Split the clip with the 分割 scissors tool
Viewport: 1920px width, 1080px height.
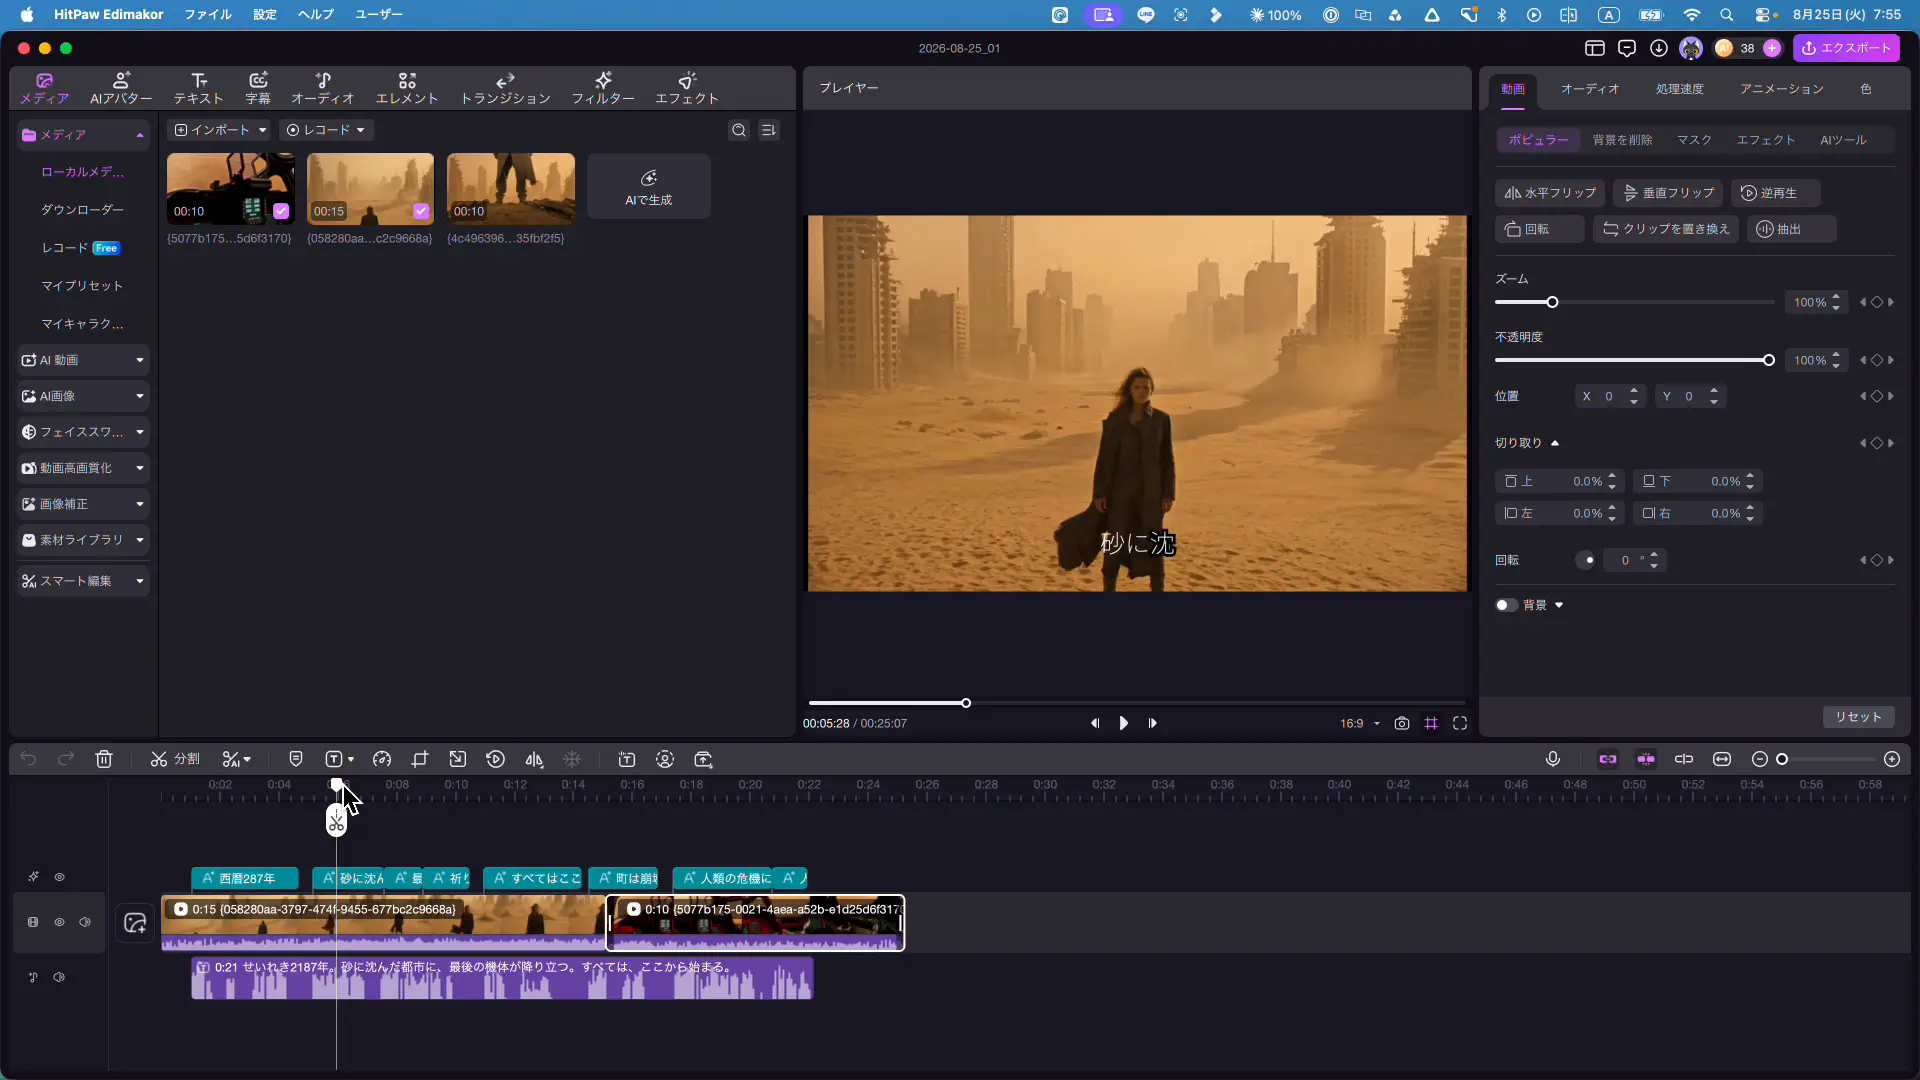click(x=175, y=759)
